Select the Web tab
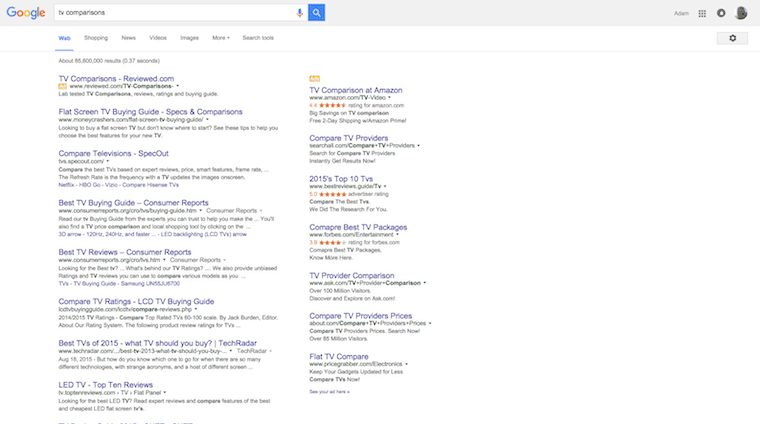The image size is (760, 424). (64, 38)
